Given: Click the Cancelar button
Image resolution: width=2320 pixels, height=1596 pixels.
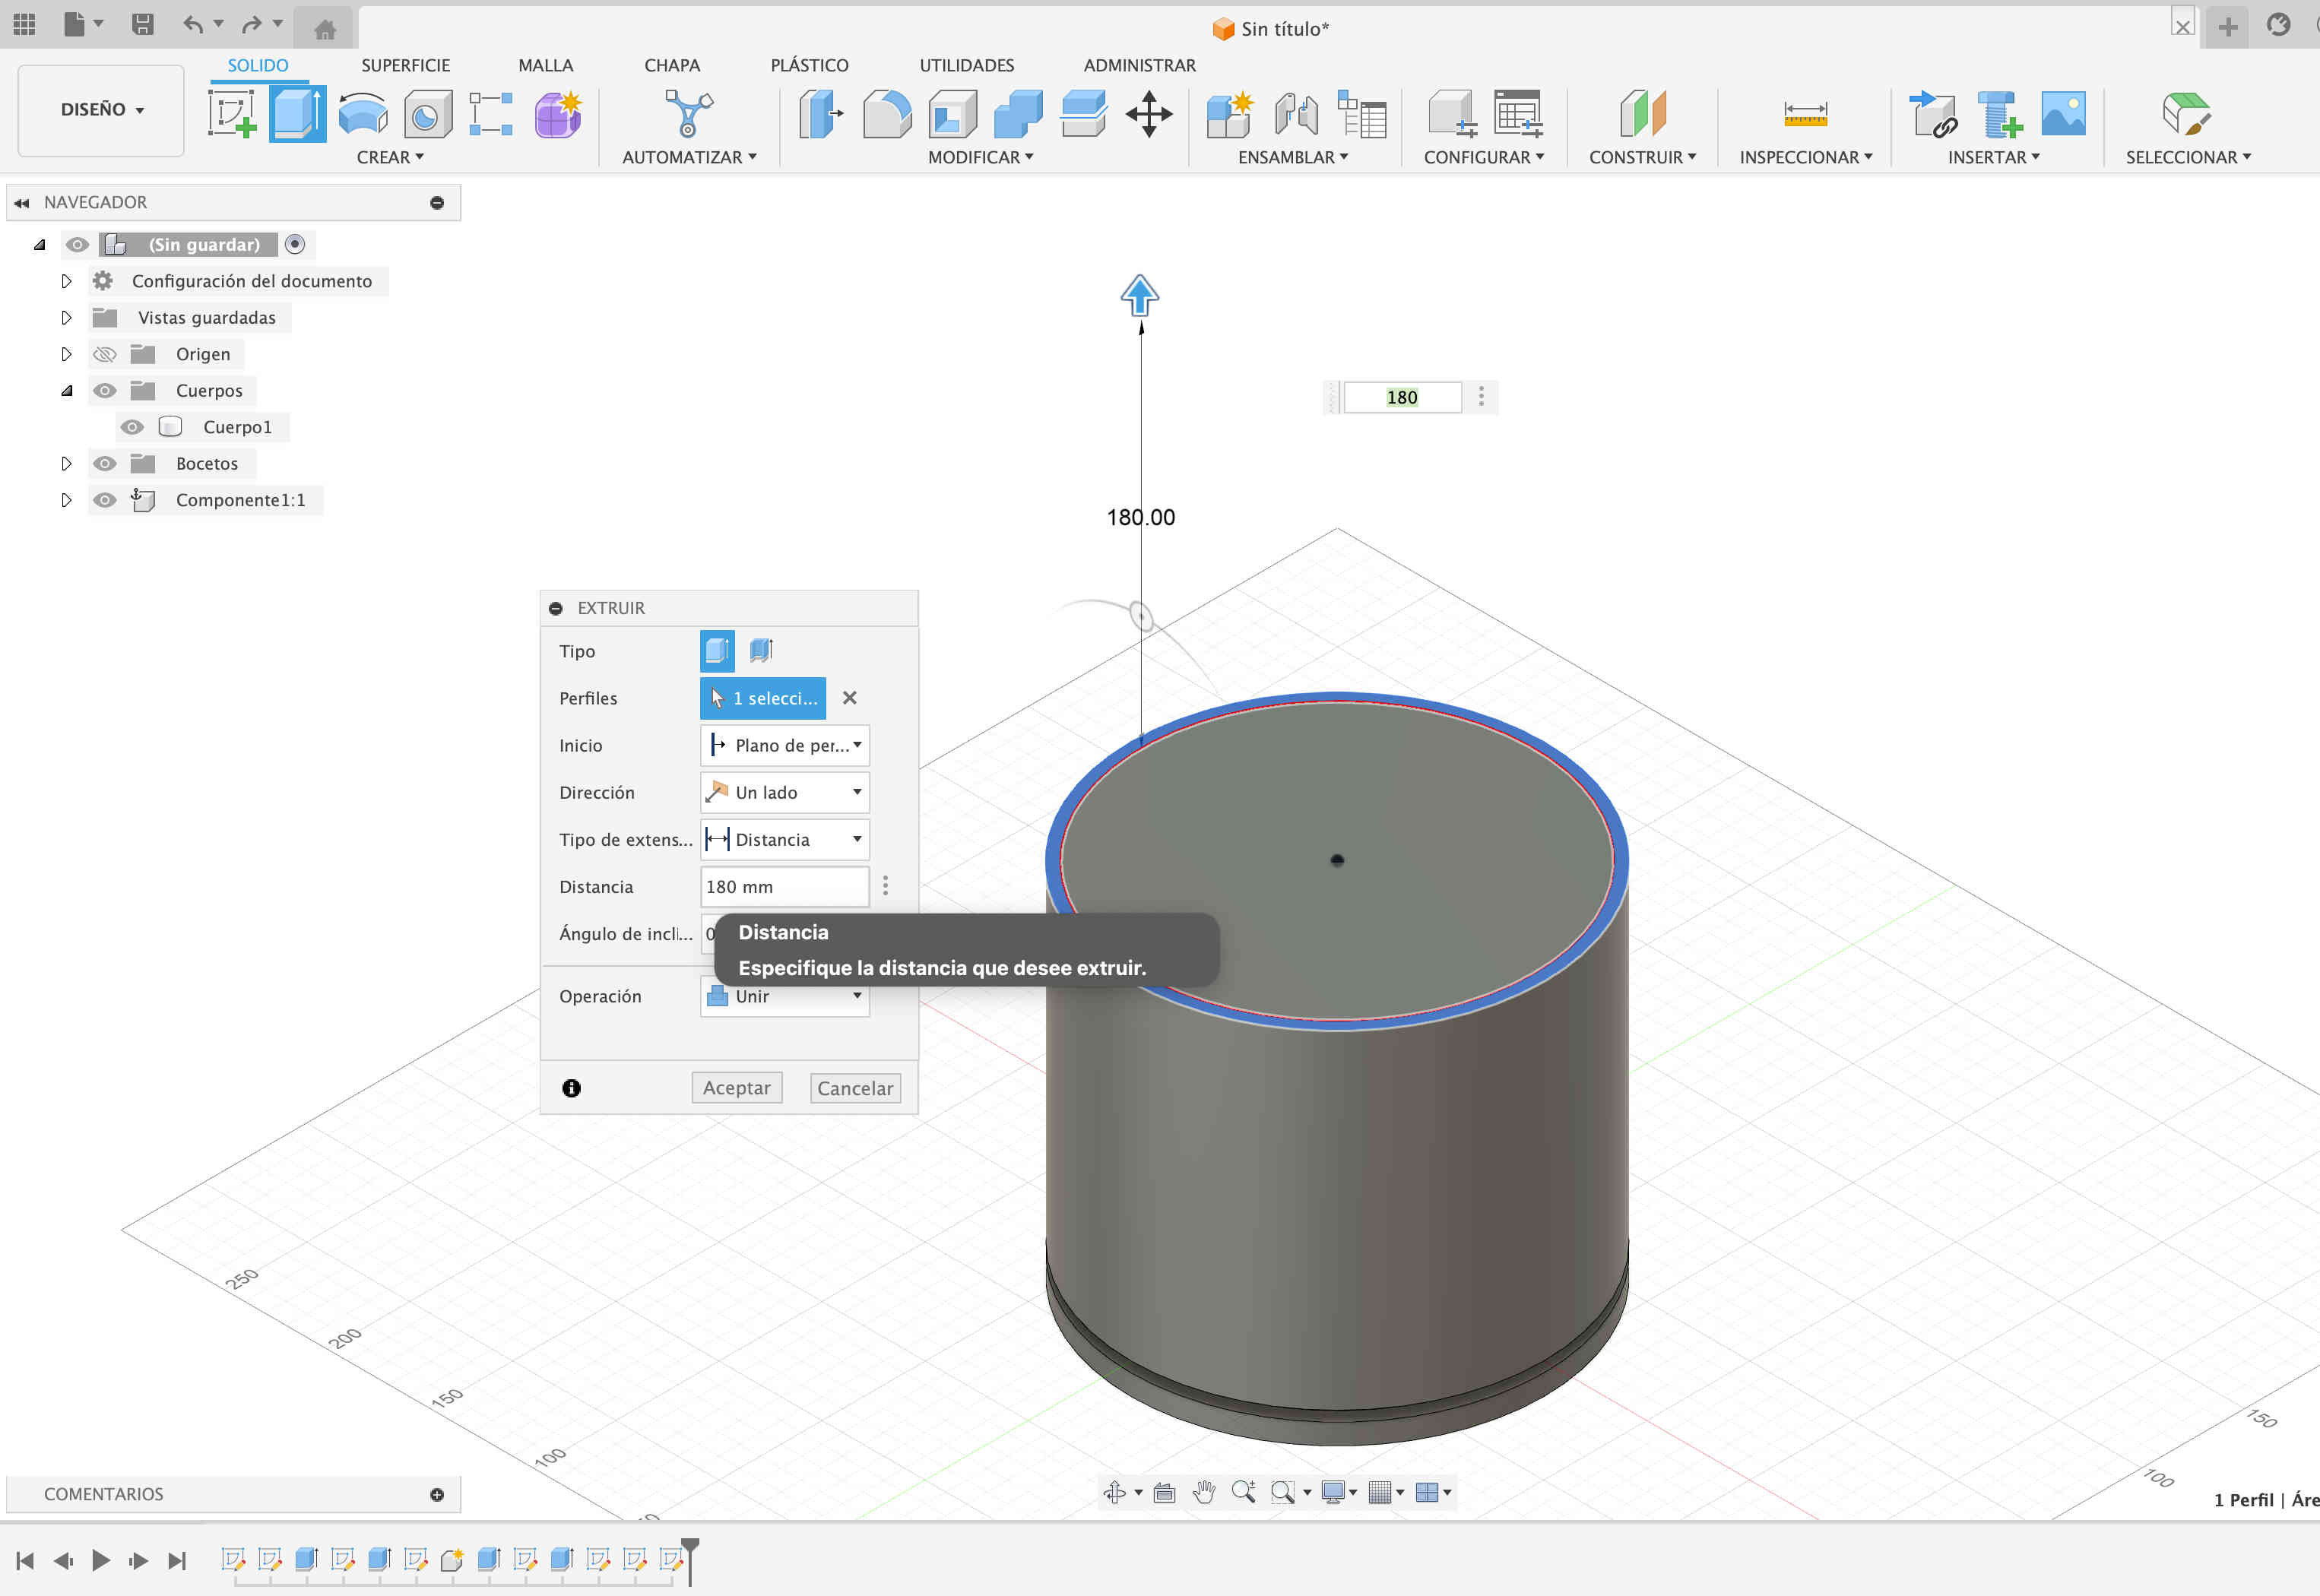Looking at the screenshot, I should (x=855, y=1088).
